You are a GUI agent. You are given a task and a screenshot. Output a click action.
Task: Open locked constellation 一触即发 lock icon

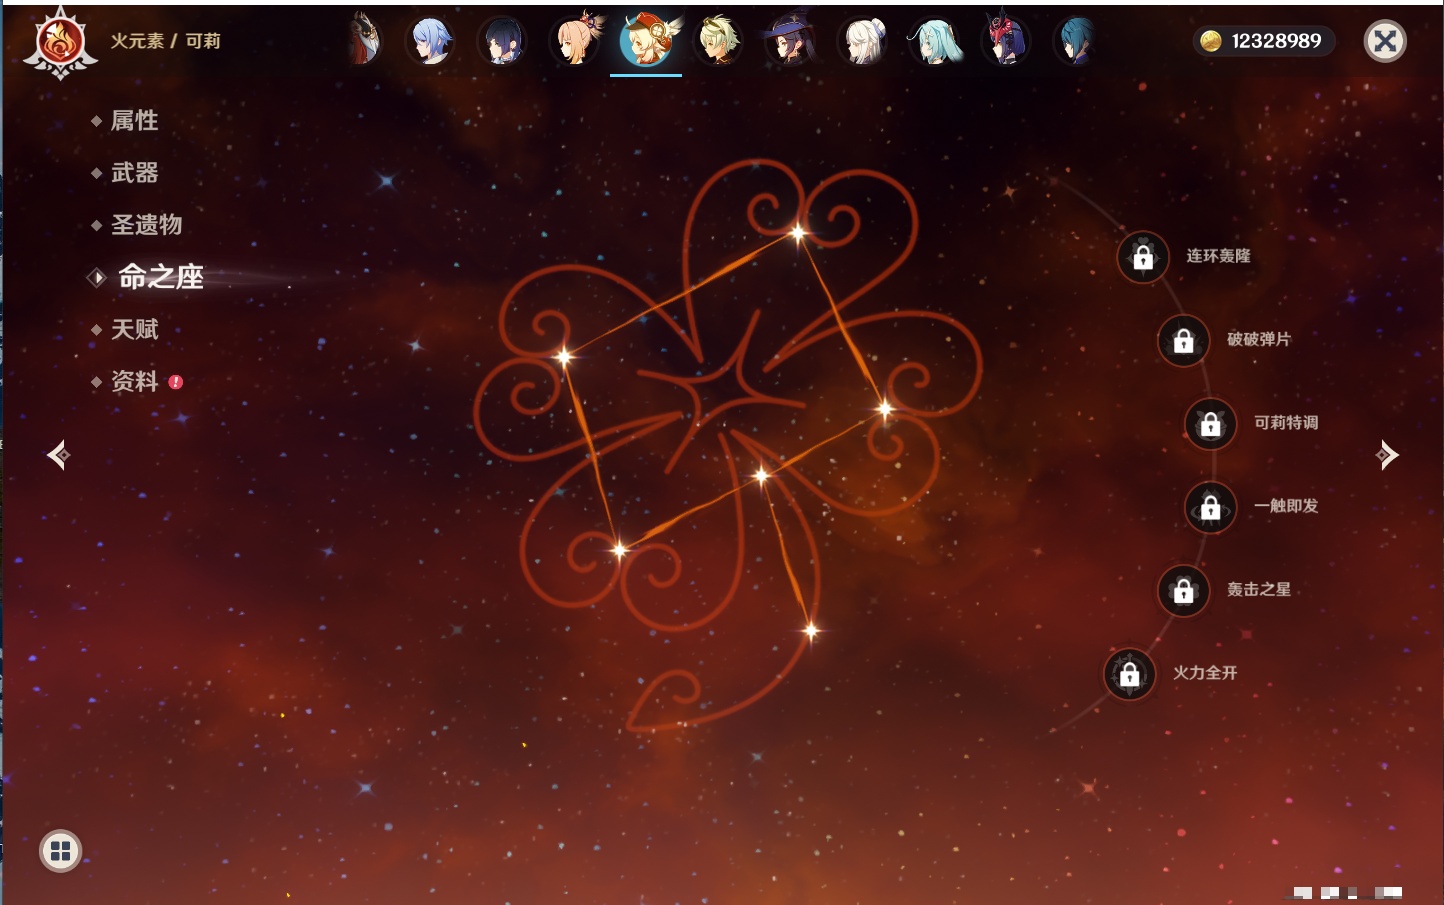[x=1211, y=507]
